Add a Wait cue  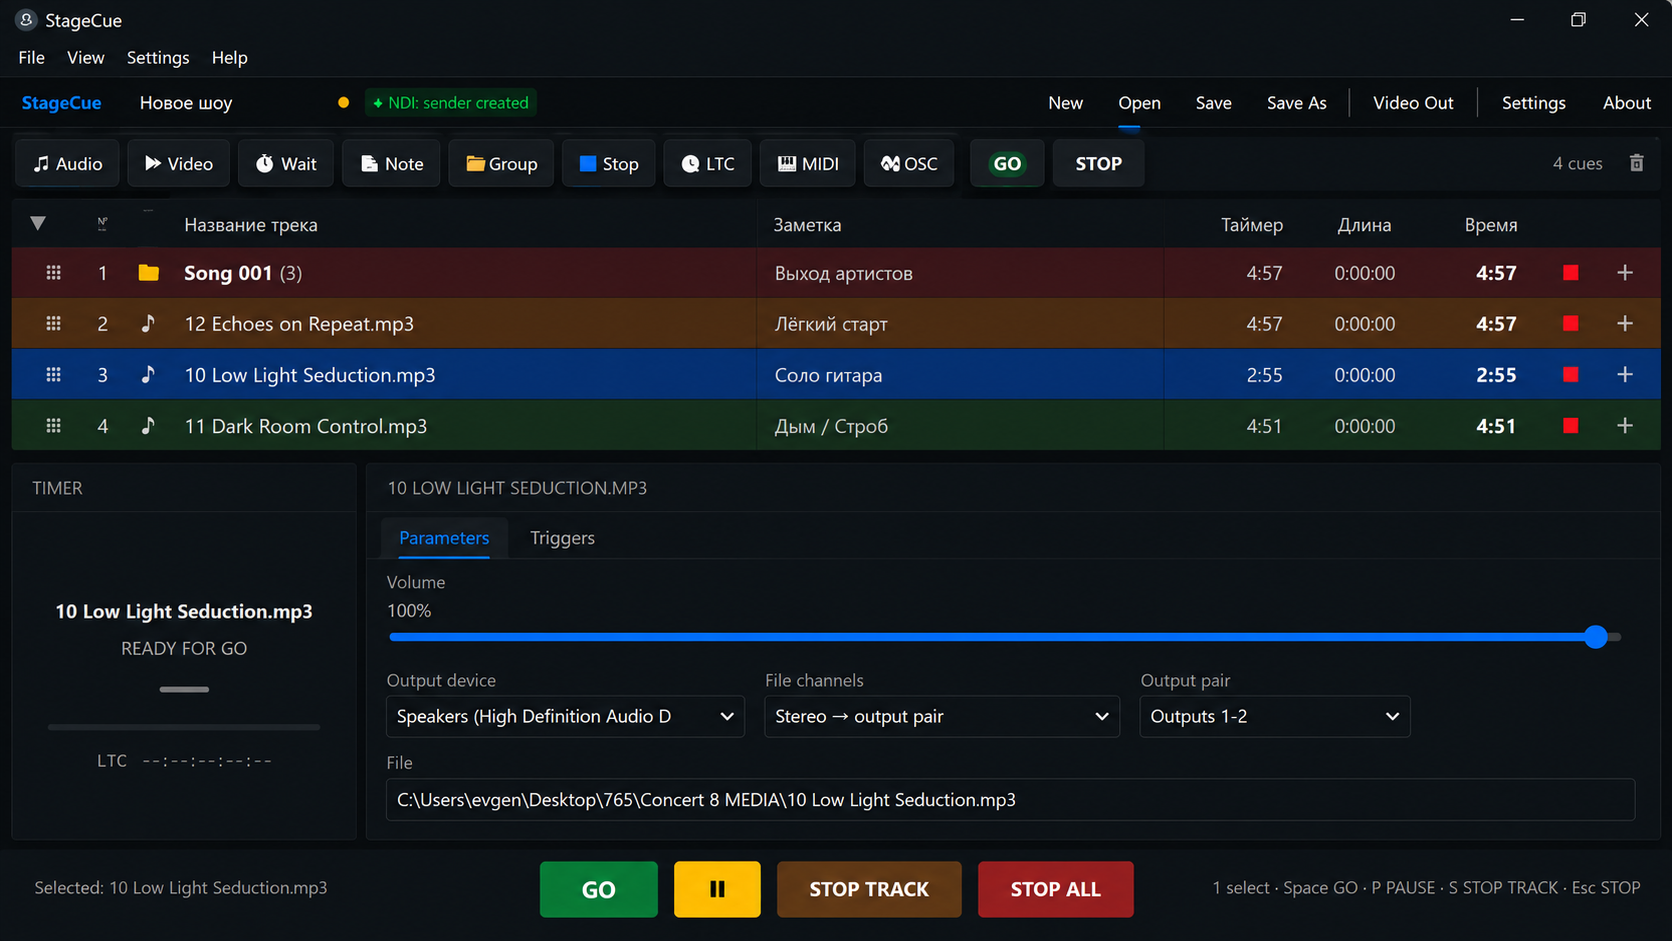coord(286,164)
